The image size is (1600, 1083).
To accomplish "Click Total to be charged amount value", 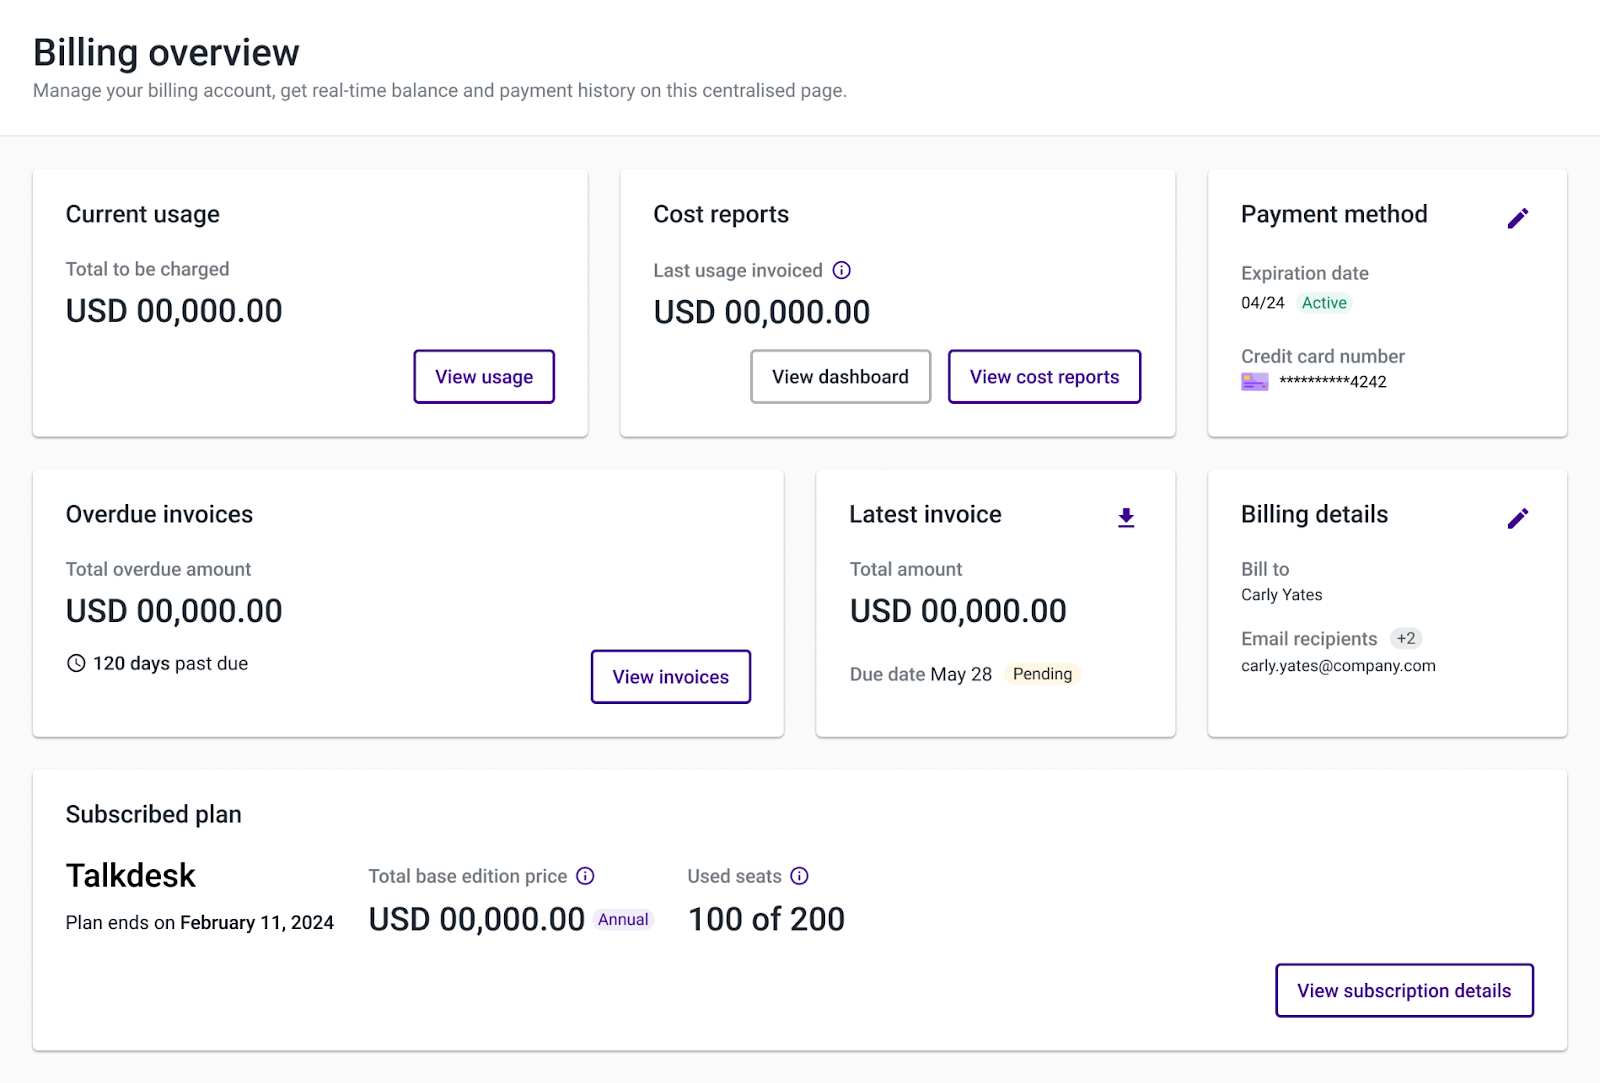I will [x=174, y=311].
